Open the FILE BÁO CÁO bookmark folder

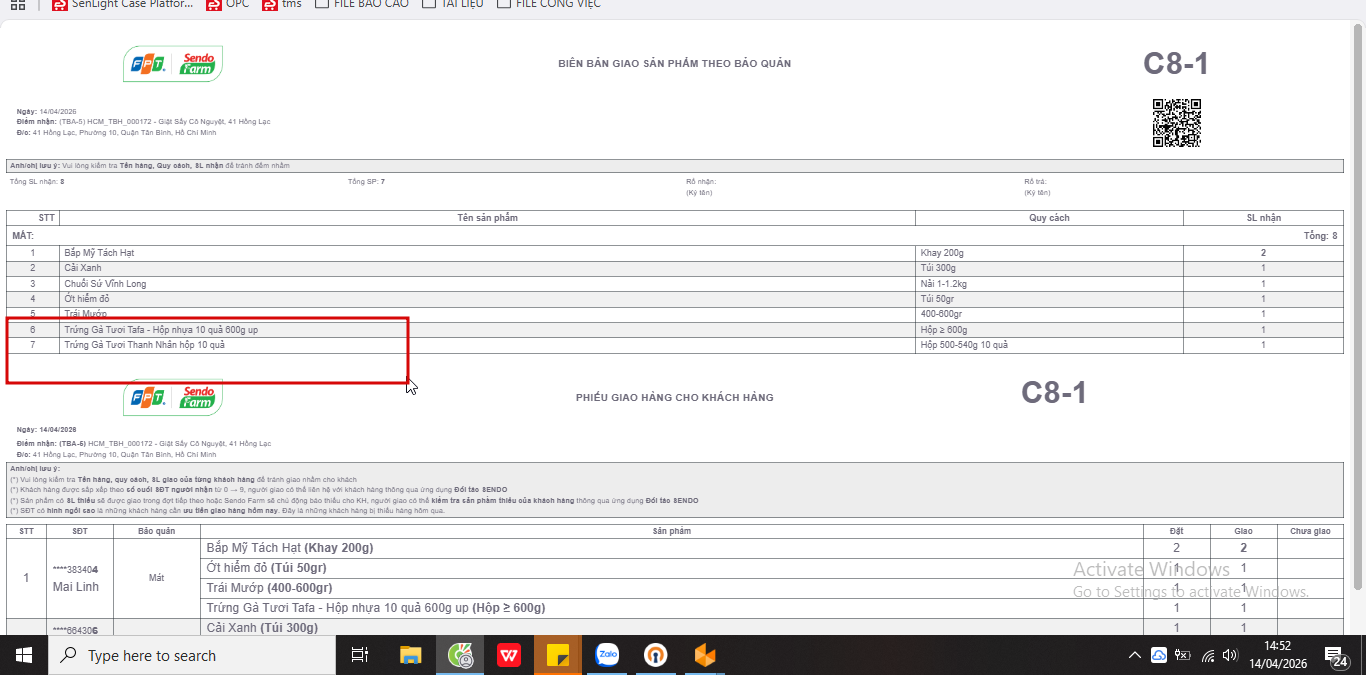pos(361,4)
